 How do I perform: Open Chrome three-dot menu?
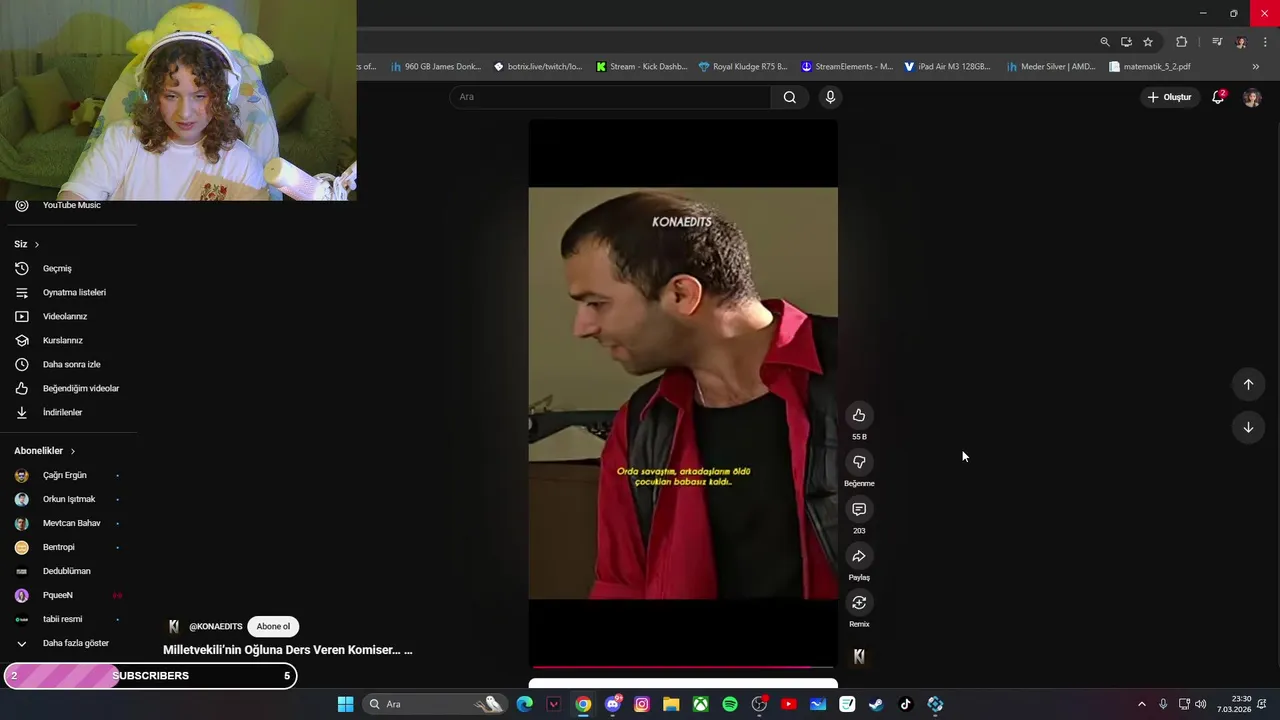pyautogui.click(x=1265, y=42)
